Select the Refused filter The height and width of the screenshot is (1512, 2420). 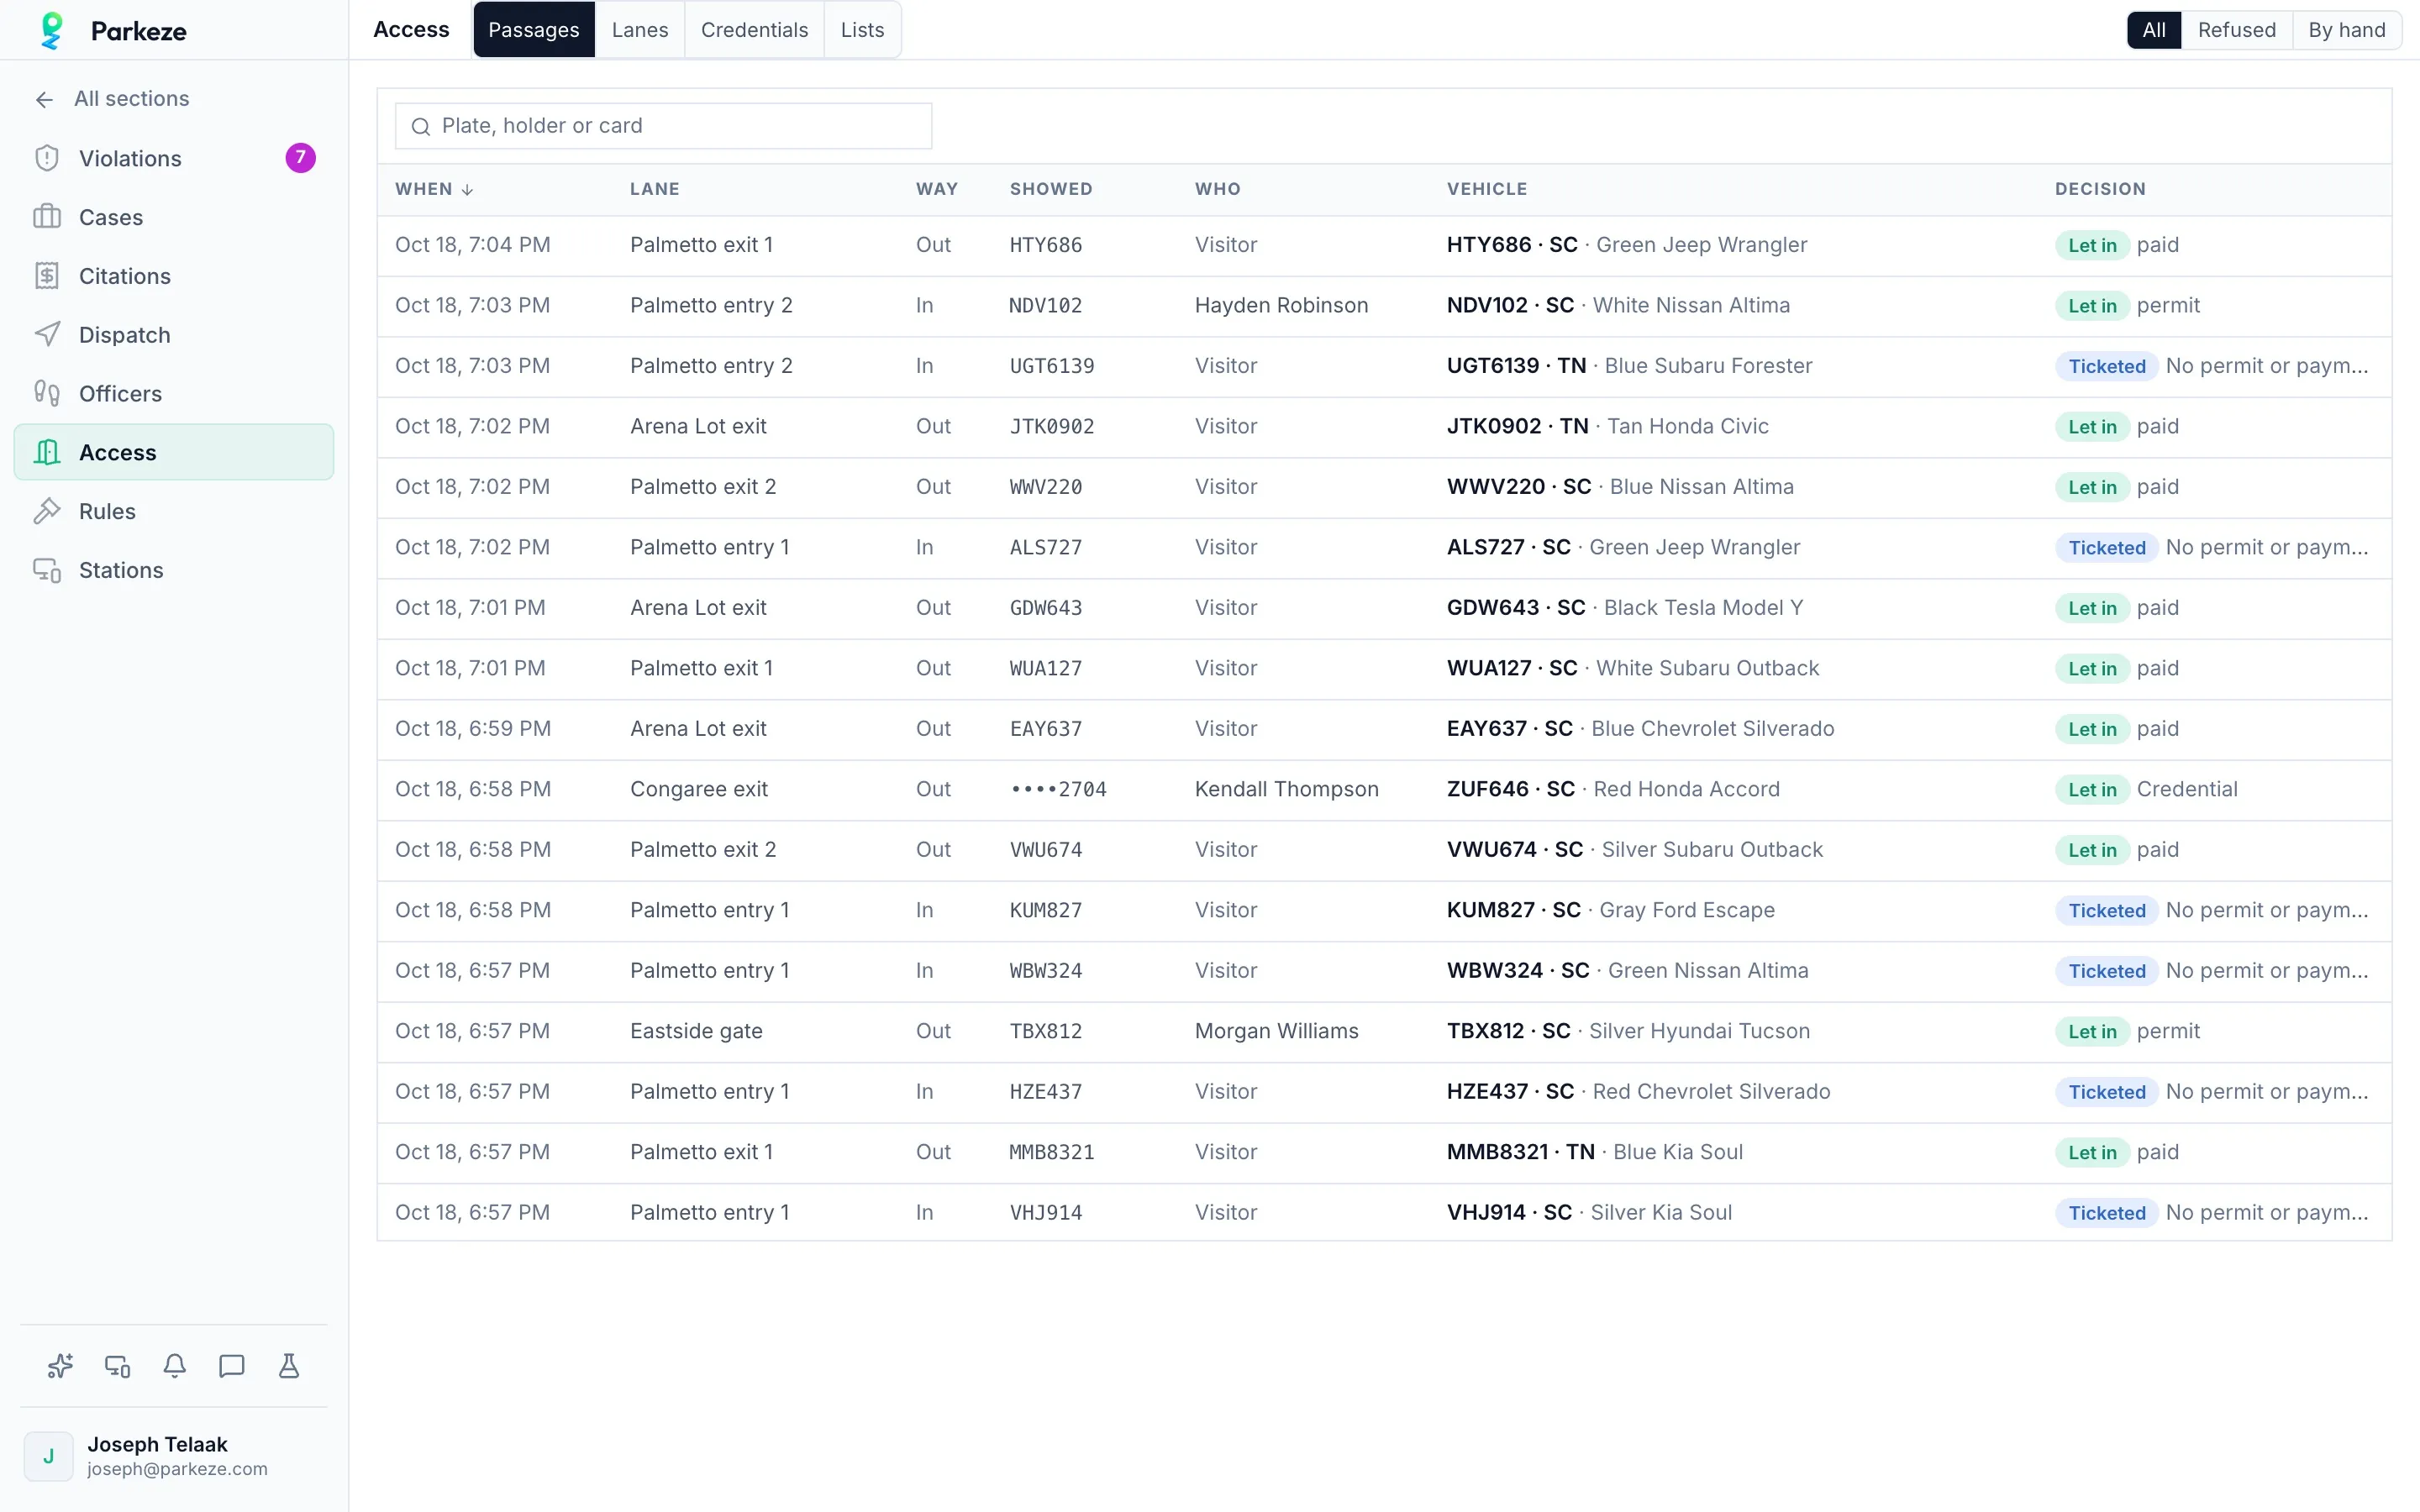[2236, 30]
